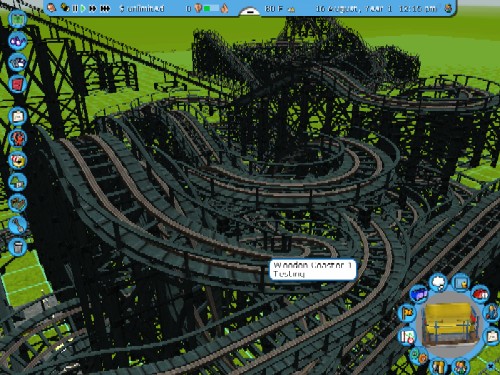Image resolution: width=500 pixels, height=375 pixels.
Task: Select double fast-forward speed
Action: pos(93,8)
